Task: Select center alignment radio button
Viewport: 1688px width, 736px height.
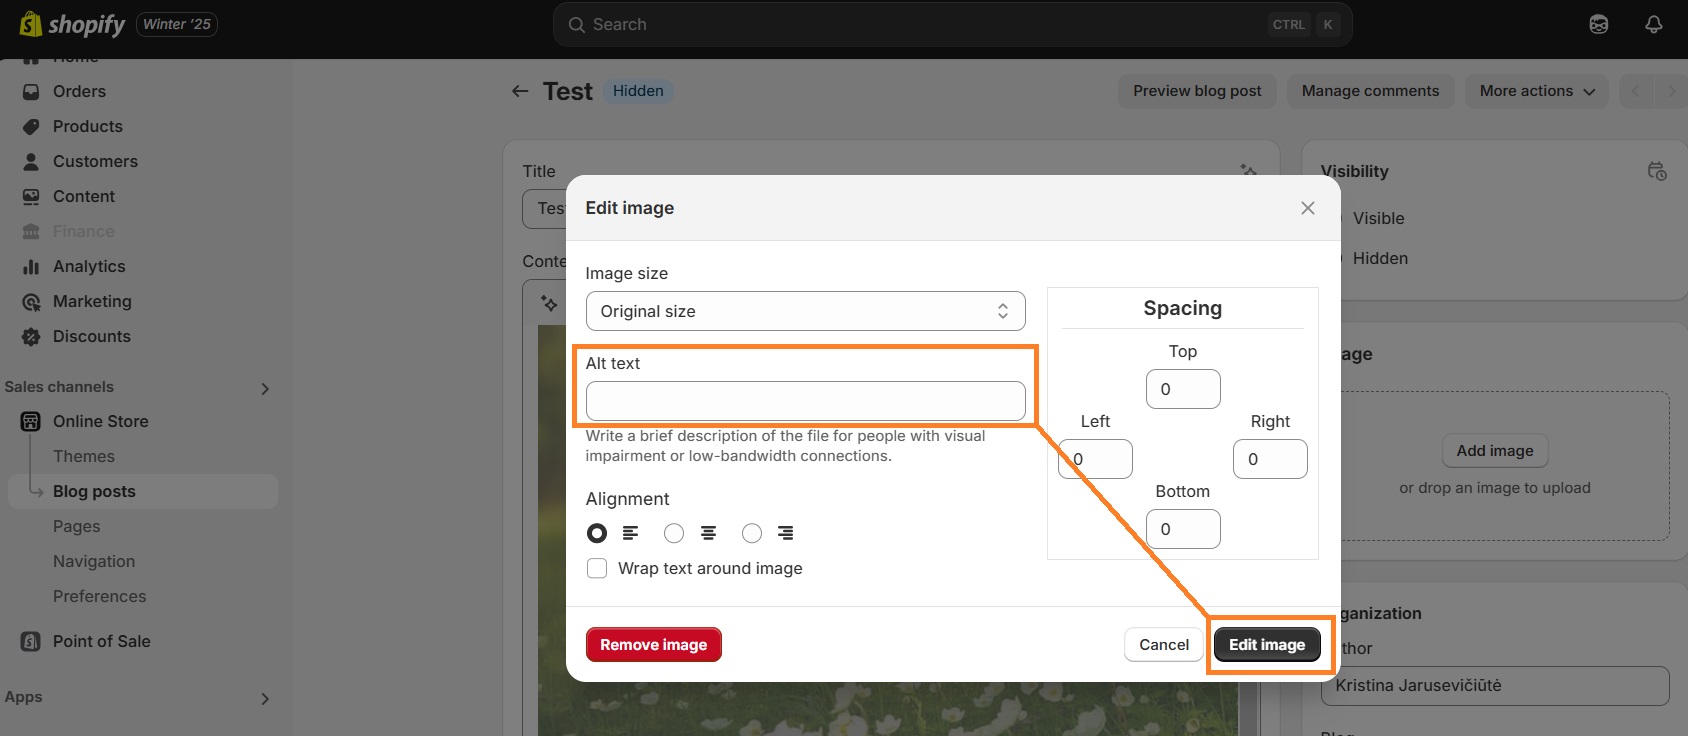Action: click(674, 533)
